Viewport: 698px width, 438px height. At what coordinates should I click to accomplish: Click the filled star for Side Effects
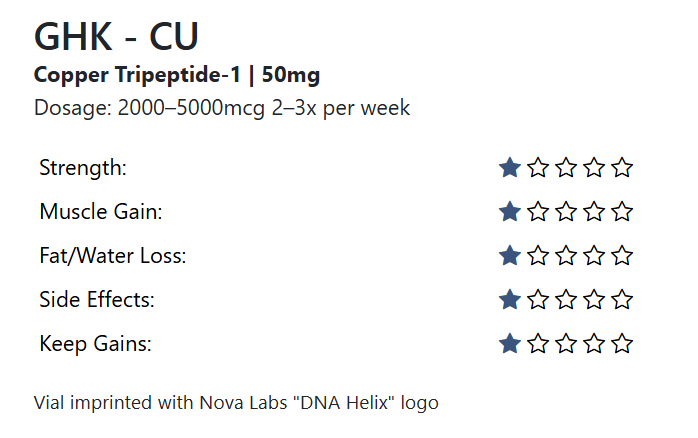point(510,300)
